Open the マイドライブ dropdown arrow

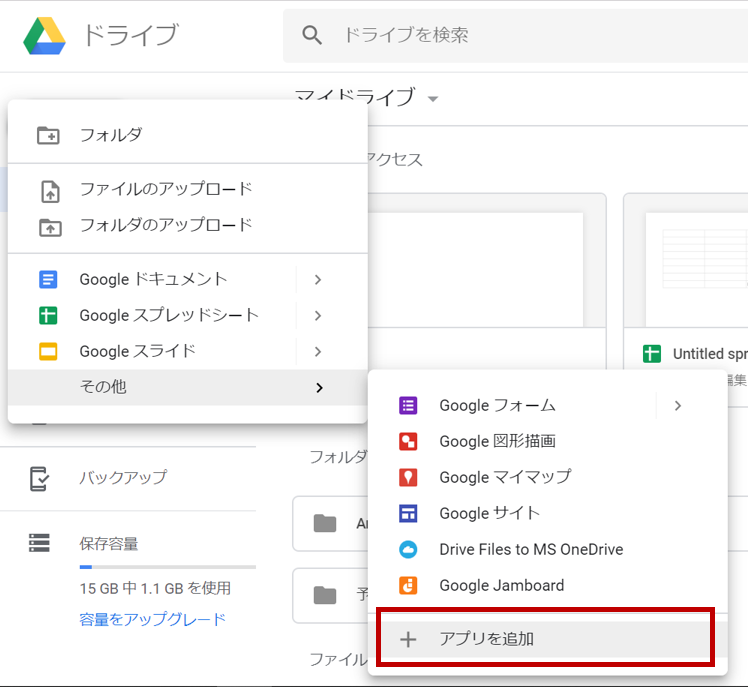[x=433, y=99]
